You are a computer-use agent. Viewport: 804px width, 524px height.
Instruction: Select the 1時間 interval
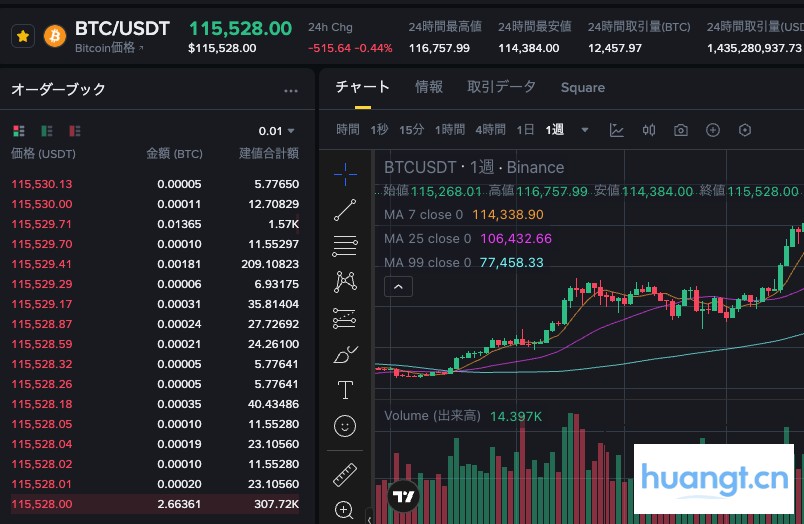(450, 130)
